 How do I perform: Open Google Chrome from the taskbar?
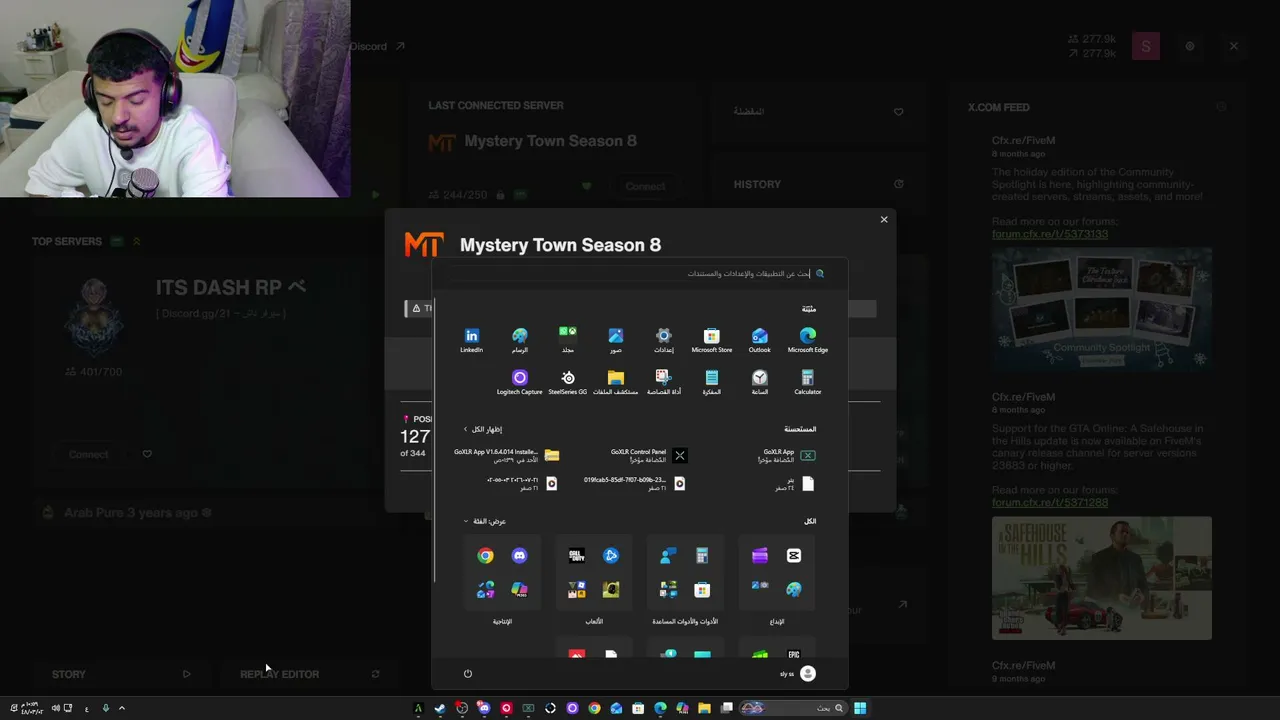pos(594,708)
